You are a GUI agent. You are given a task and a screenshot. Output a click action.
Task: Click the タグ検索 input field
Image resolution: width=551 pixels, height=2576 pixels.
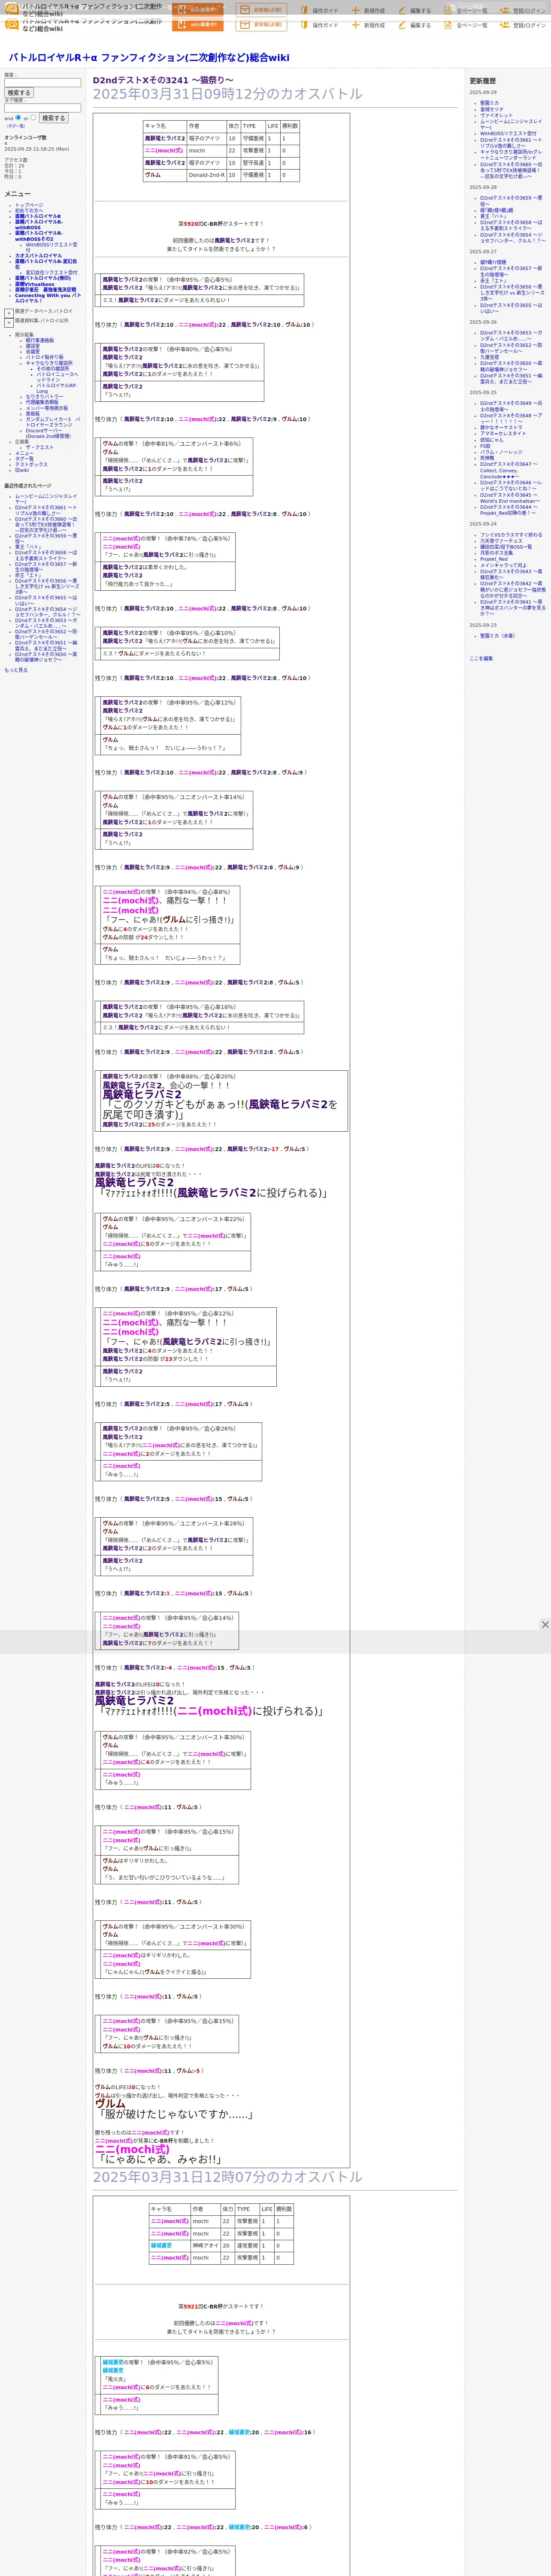click(42, 108)
